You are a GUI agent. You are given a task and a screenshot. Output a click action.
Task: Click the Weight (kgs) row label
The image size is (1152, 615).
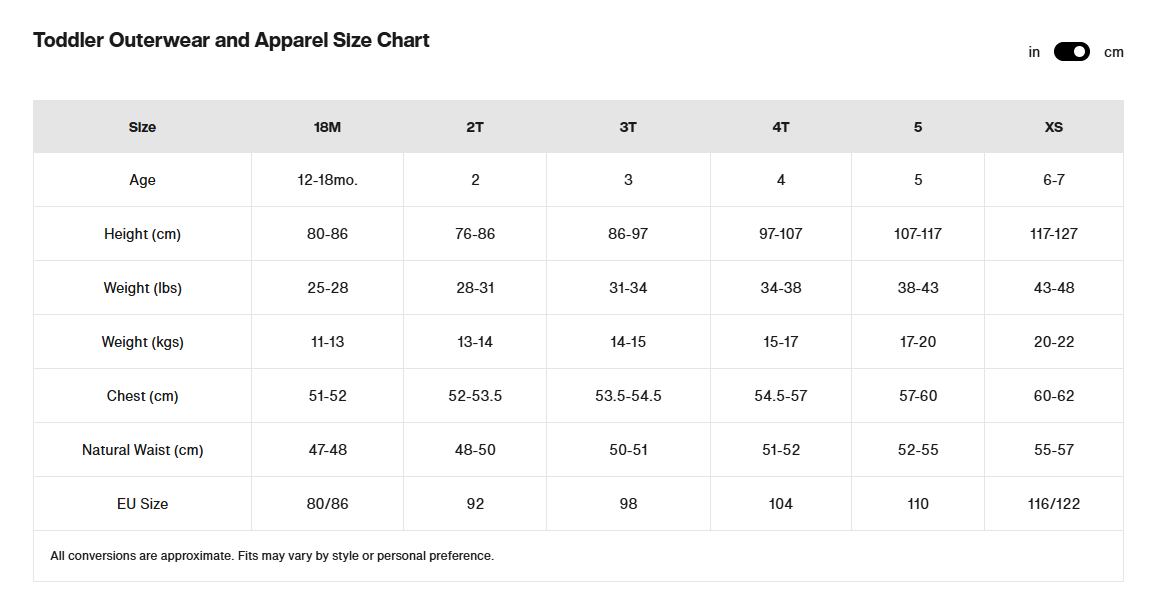[142, 342]
